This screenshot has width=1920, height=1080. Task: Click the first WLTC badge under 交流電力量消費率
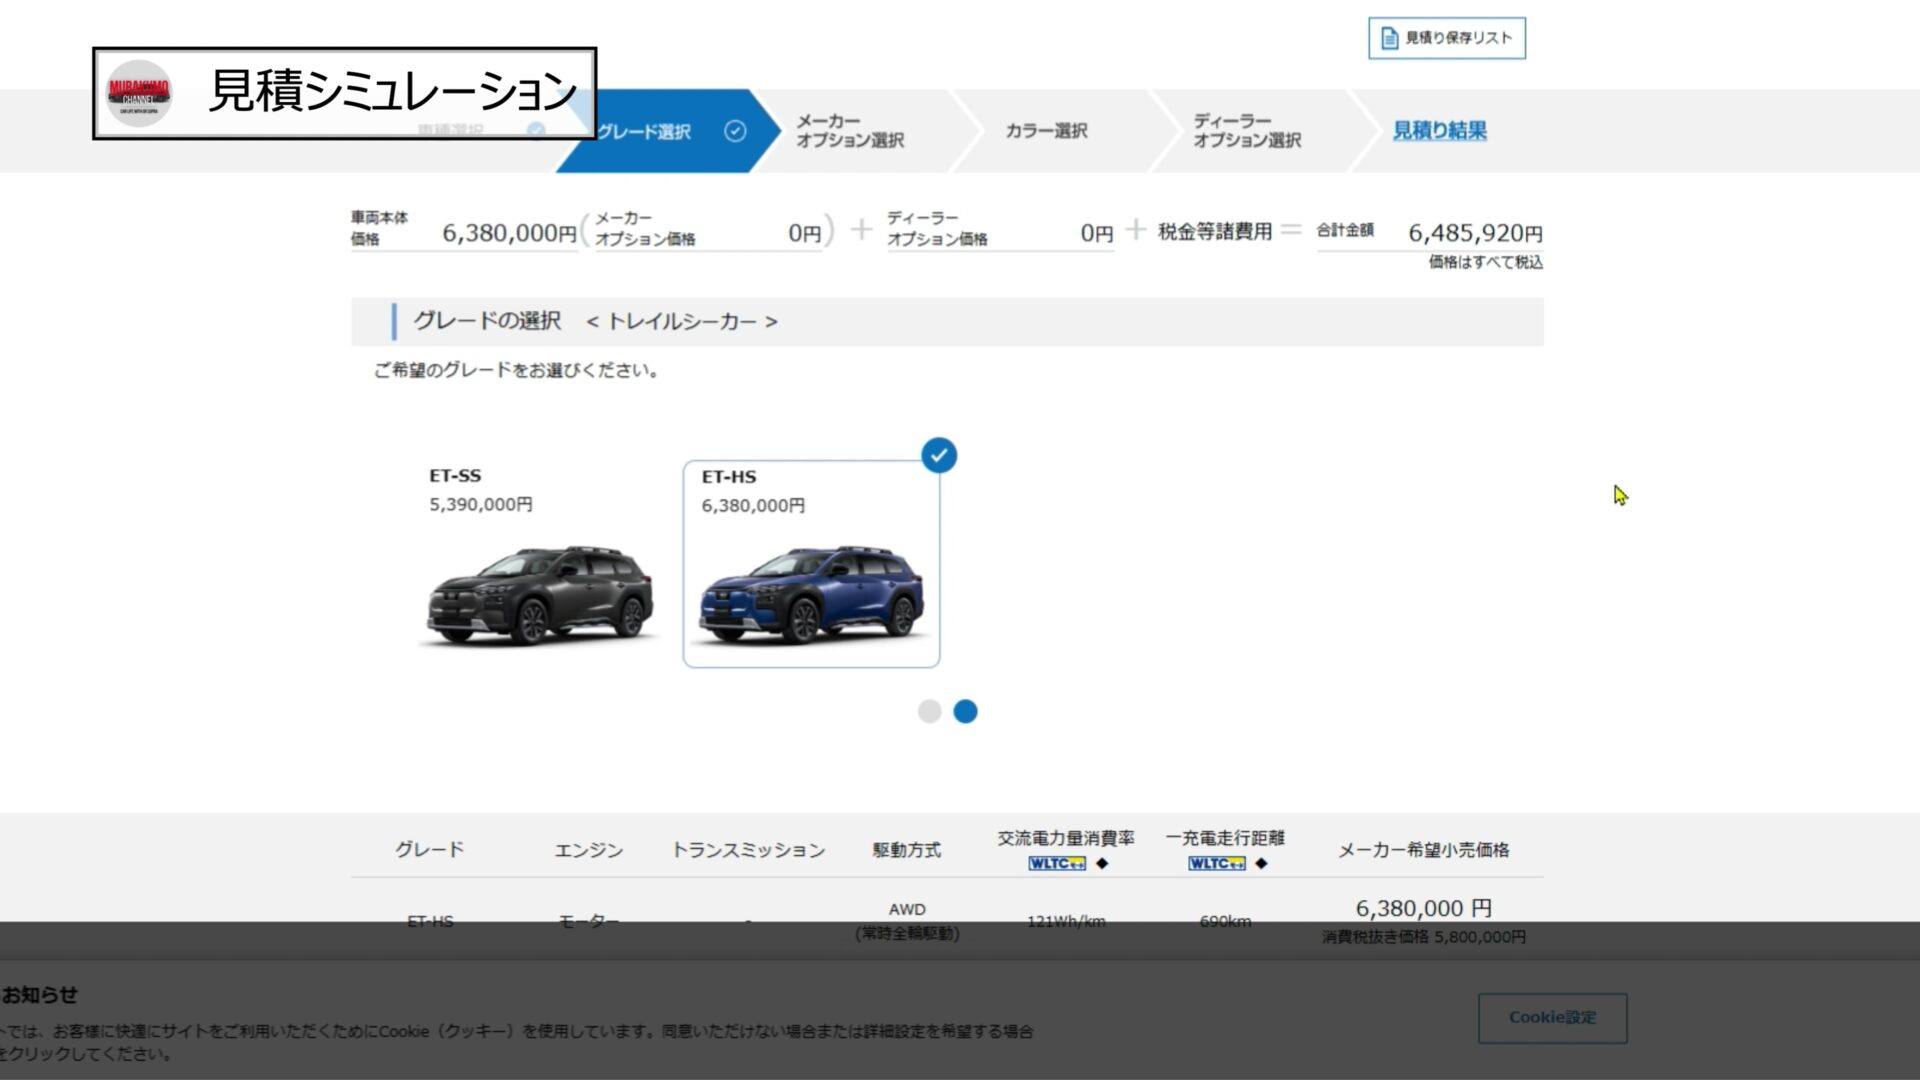pyautogui.click(x=1056, y=863)
